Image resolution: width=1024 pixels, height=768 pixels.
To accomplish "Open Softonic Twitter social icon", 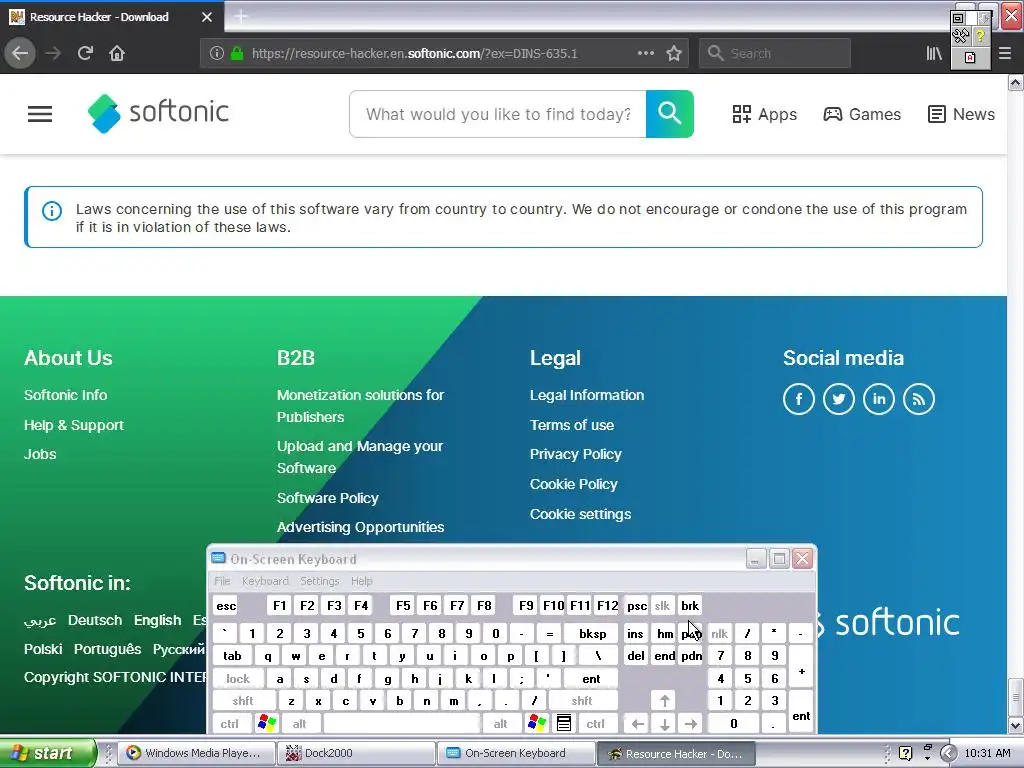I will coord(839,399).
